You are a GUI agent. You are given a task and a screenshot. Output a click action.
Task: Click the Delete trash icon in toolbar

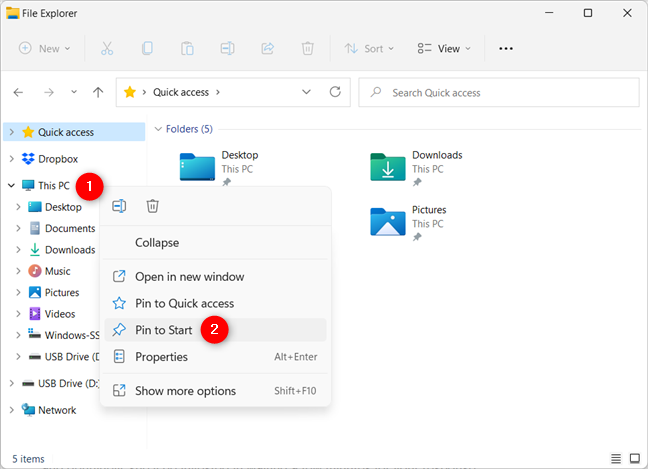point(307,48)
